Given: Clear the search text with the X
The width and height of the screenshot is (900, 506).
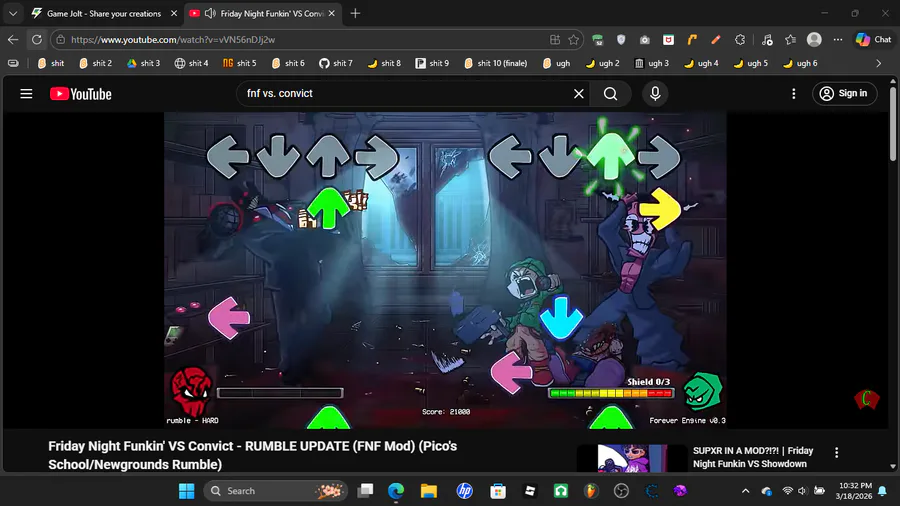Looking at the screenshot, I should (579, 94).
